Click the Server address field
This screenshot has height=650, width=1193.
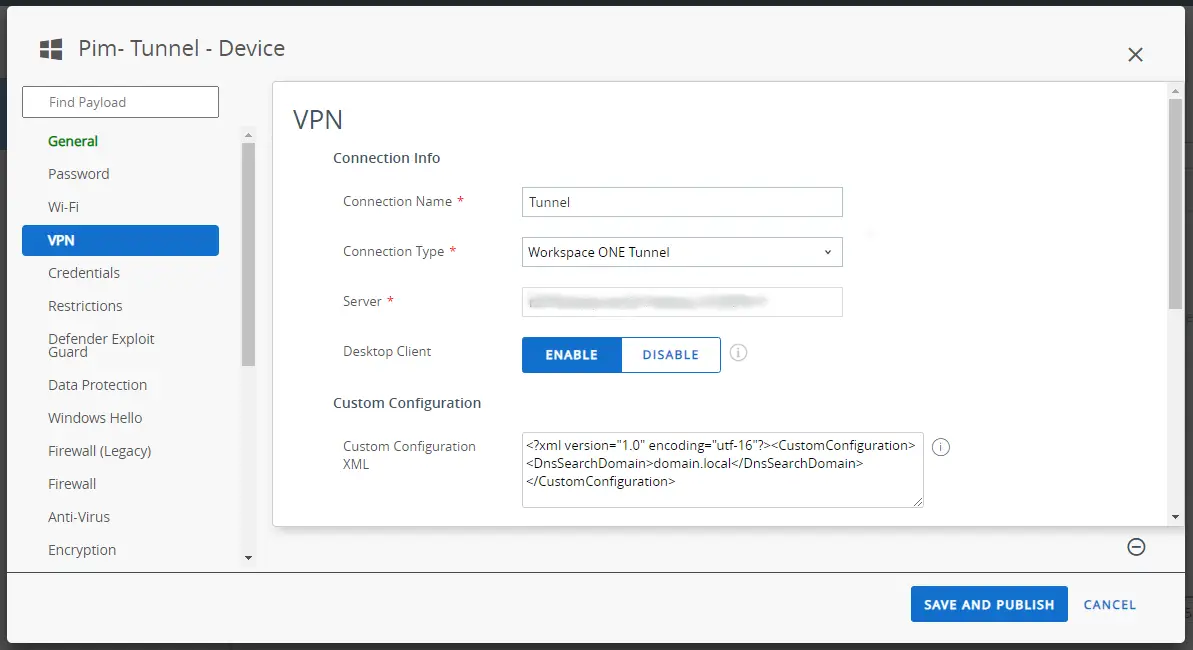click(682, 302)
